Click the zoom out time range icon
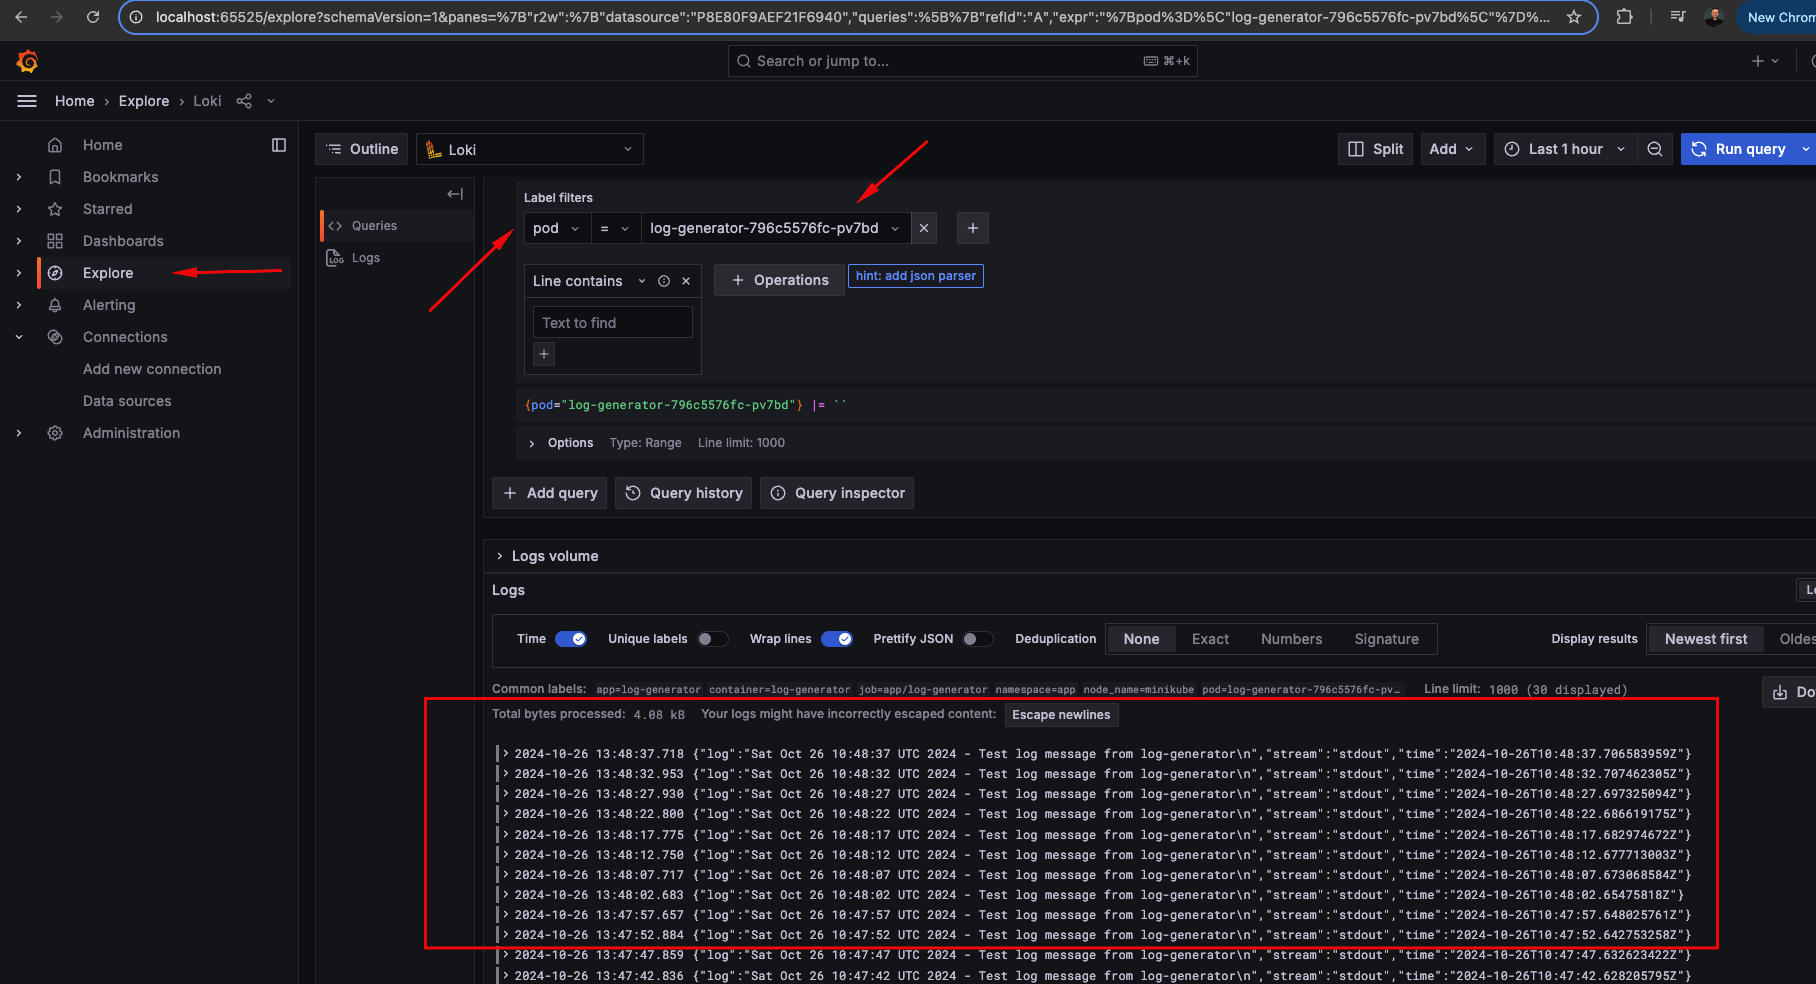 point(1655,149)
